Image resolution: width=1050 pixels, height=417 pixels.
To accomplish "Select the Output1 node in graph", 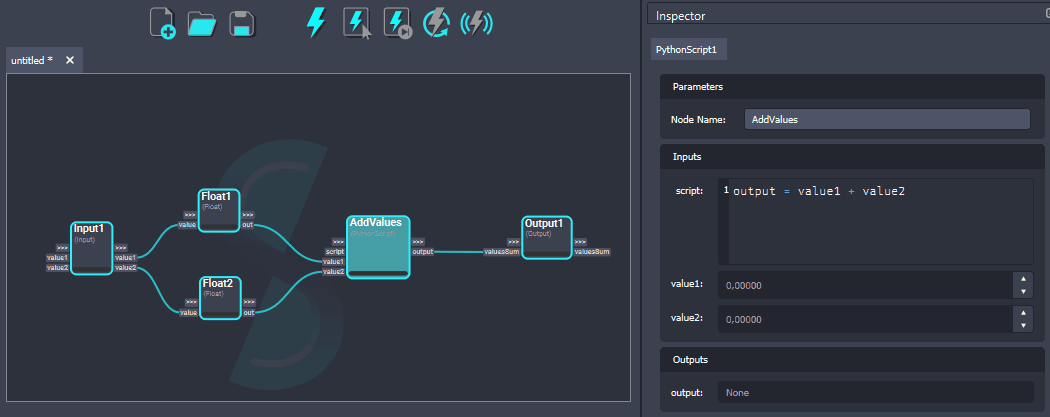I will click(x=546, y=237).
